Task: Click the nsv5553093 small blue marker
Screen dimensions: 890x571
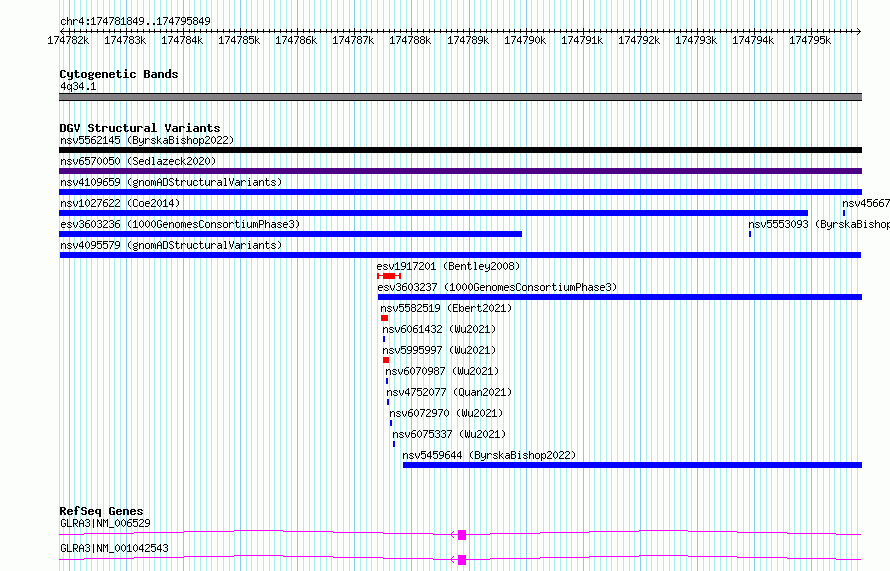Action: coord(750,234)
